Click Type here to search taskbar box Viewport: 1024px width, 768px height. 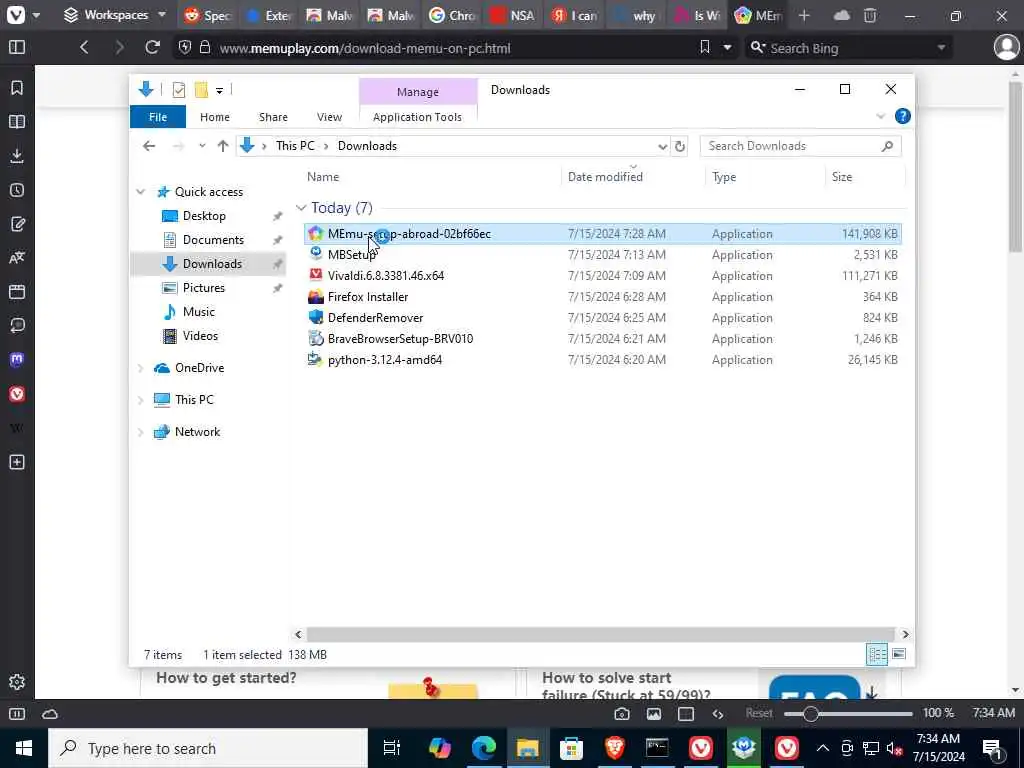(208, 748)
